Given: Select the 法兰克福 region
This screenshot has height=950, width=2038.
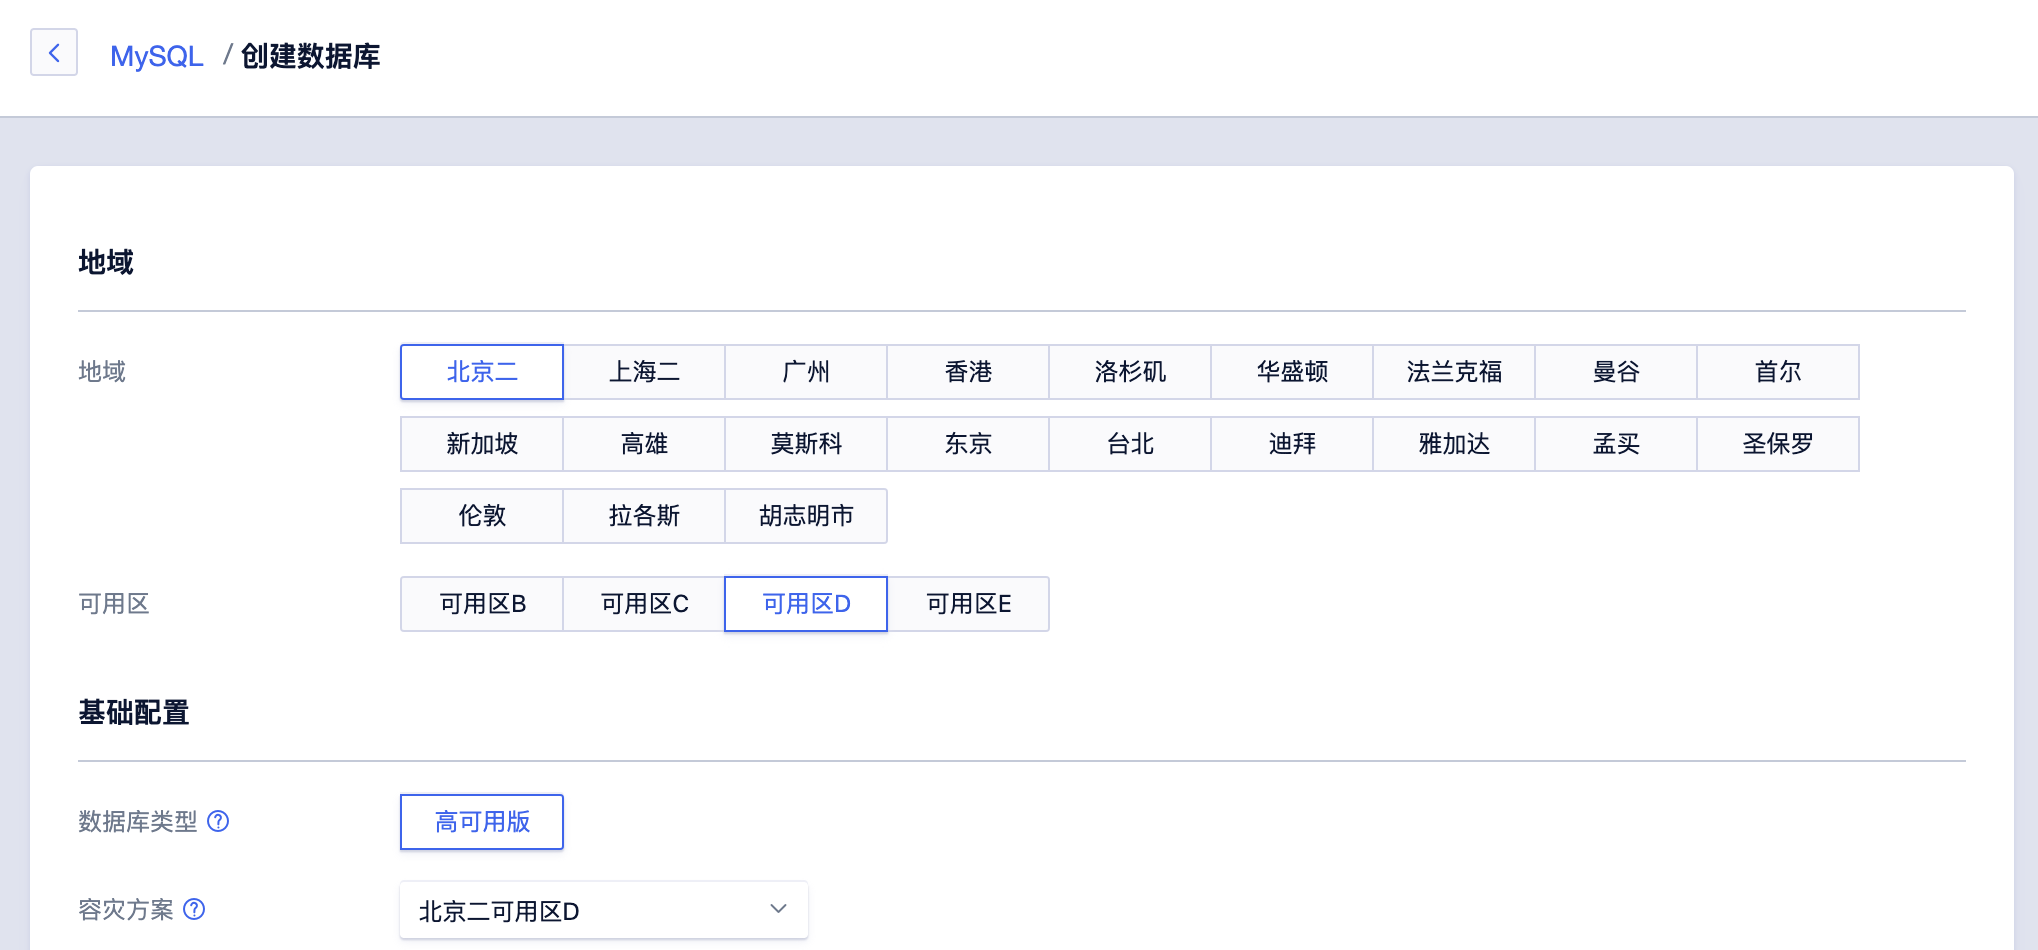Looking at the screenshot, I should (x=1453, y=371).
